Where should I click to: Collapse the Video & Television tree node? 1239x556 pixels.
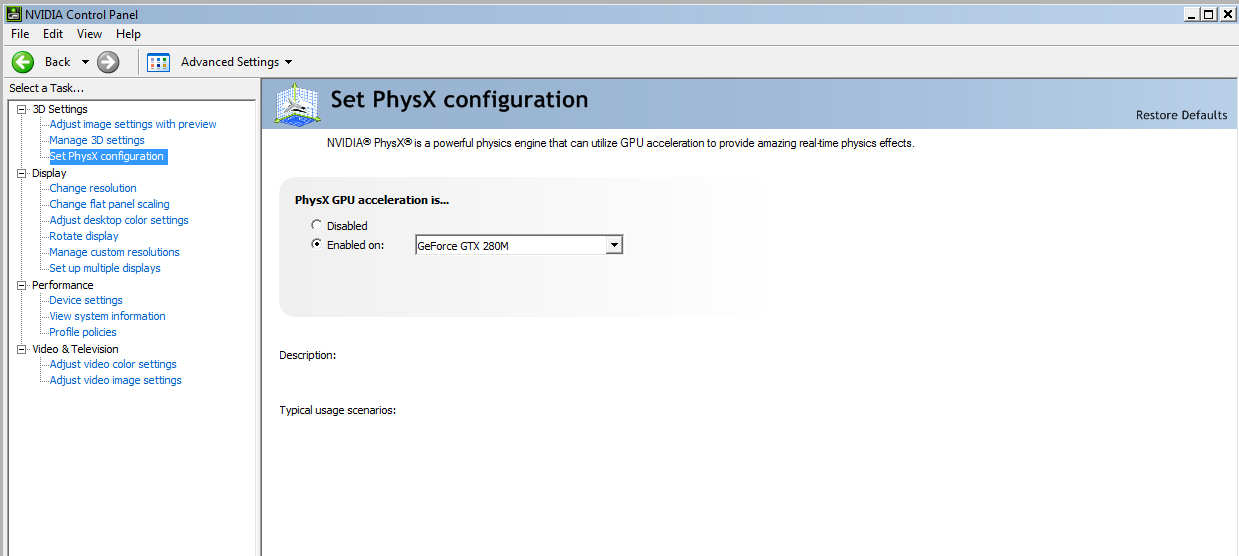(23, 349)
